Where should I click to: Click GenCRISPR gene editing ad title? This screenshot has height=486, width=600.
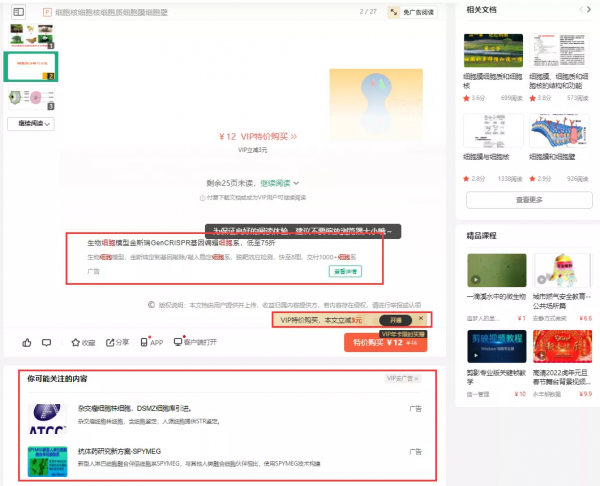pos(181,243)
